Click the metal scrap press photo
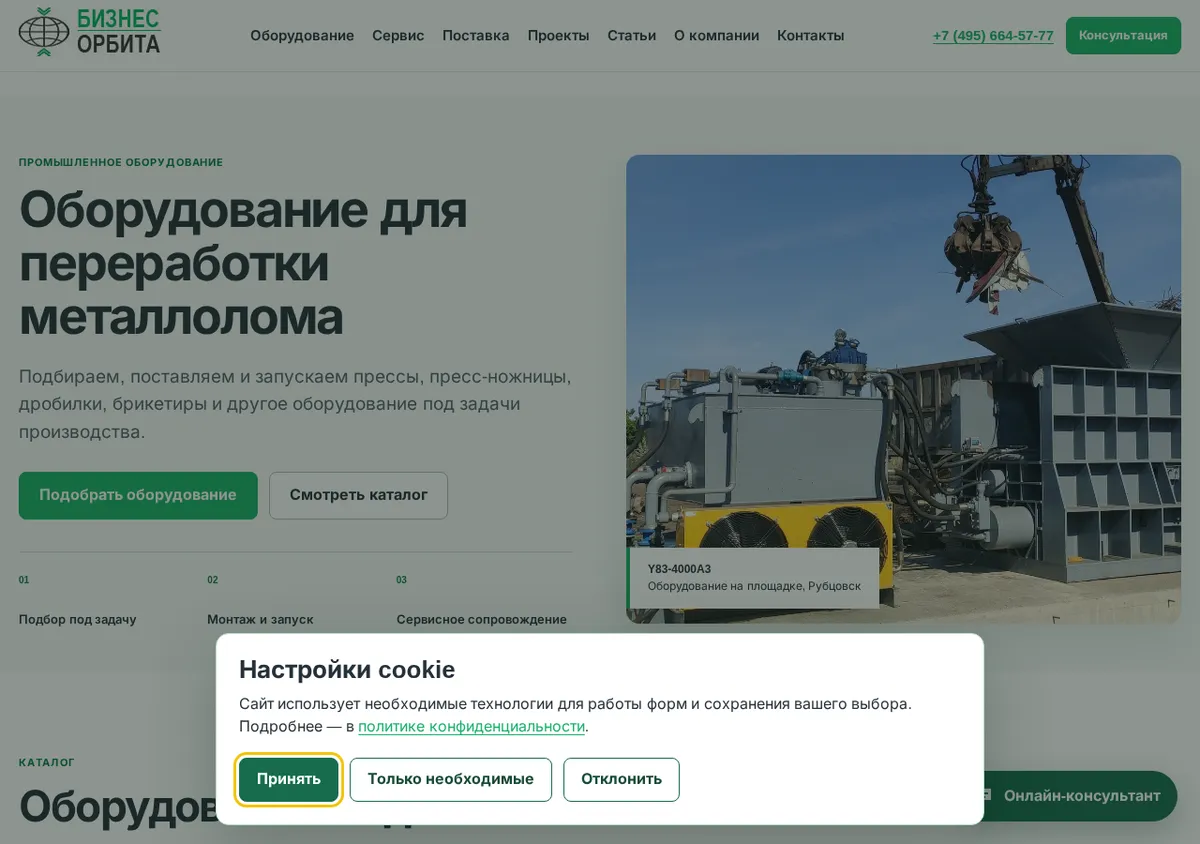Screen dimensions: 1200x844 903,389
